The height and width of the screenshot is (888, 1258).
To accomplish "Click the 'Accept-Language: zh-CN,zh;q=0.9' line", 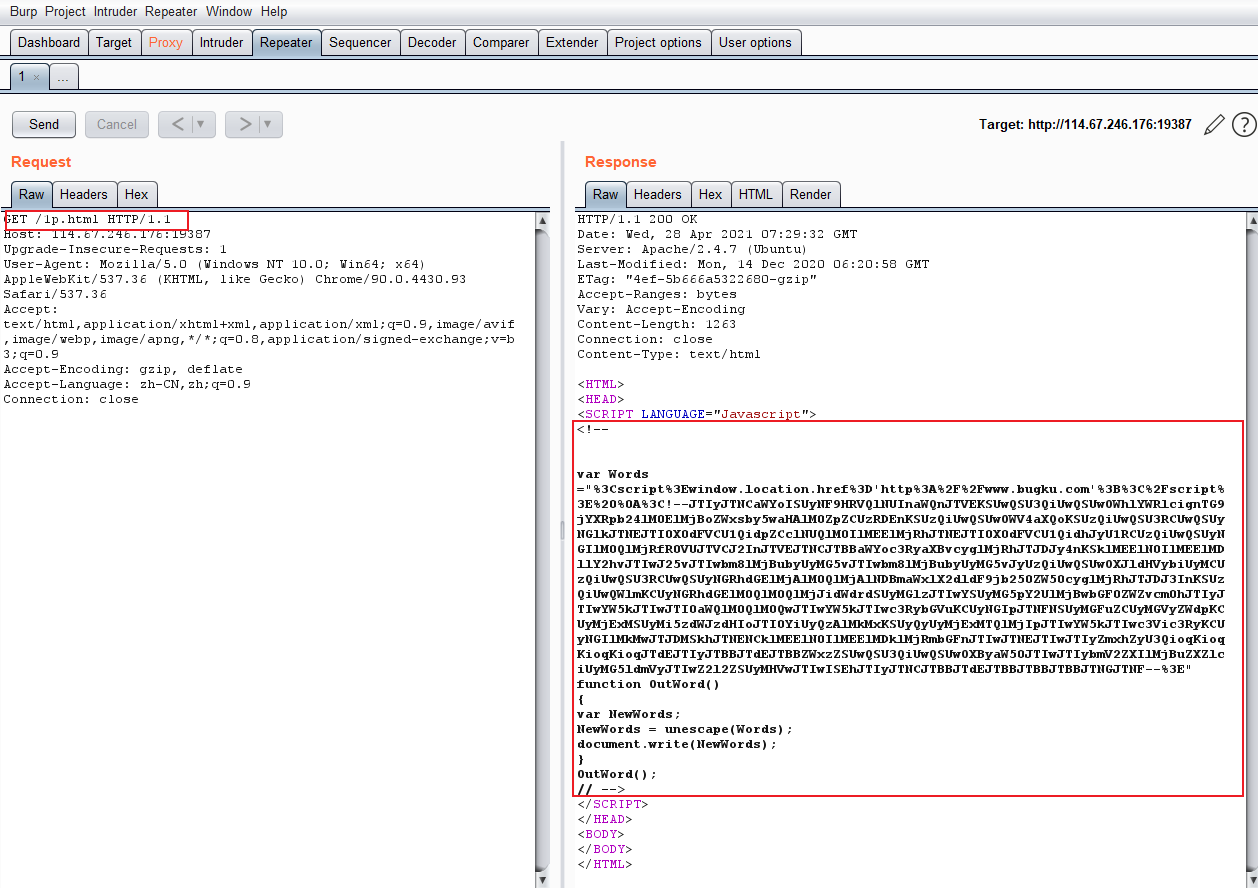I will (x=127, y=384).
